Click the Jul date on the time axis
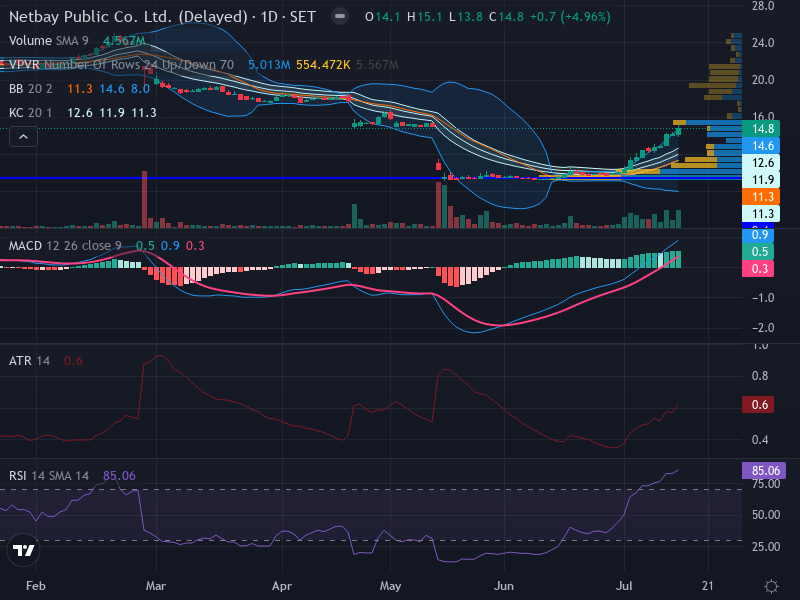 tap(624, 586)
